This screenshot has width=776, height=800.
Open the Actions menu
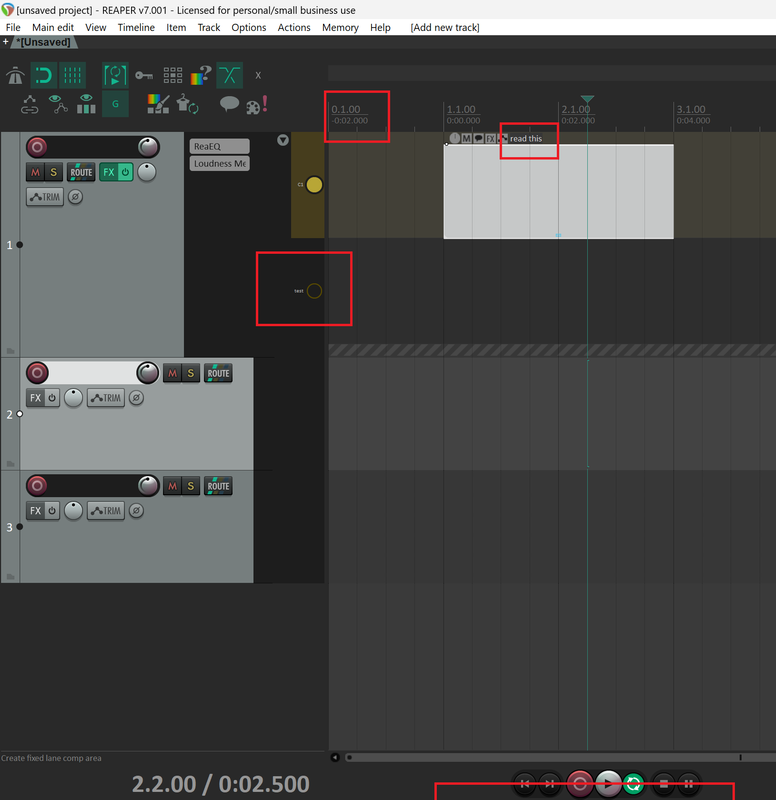point(294,28)
